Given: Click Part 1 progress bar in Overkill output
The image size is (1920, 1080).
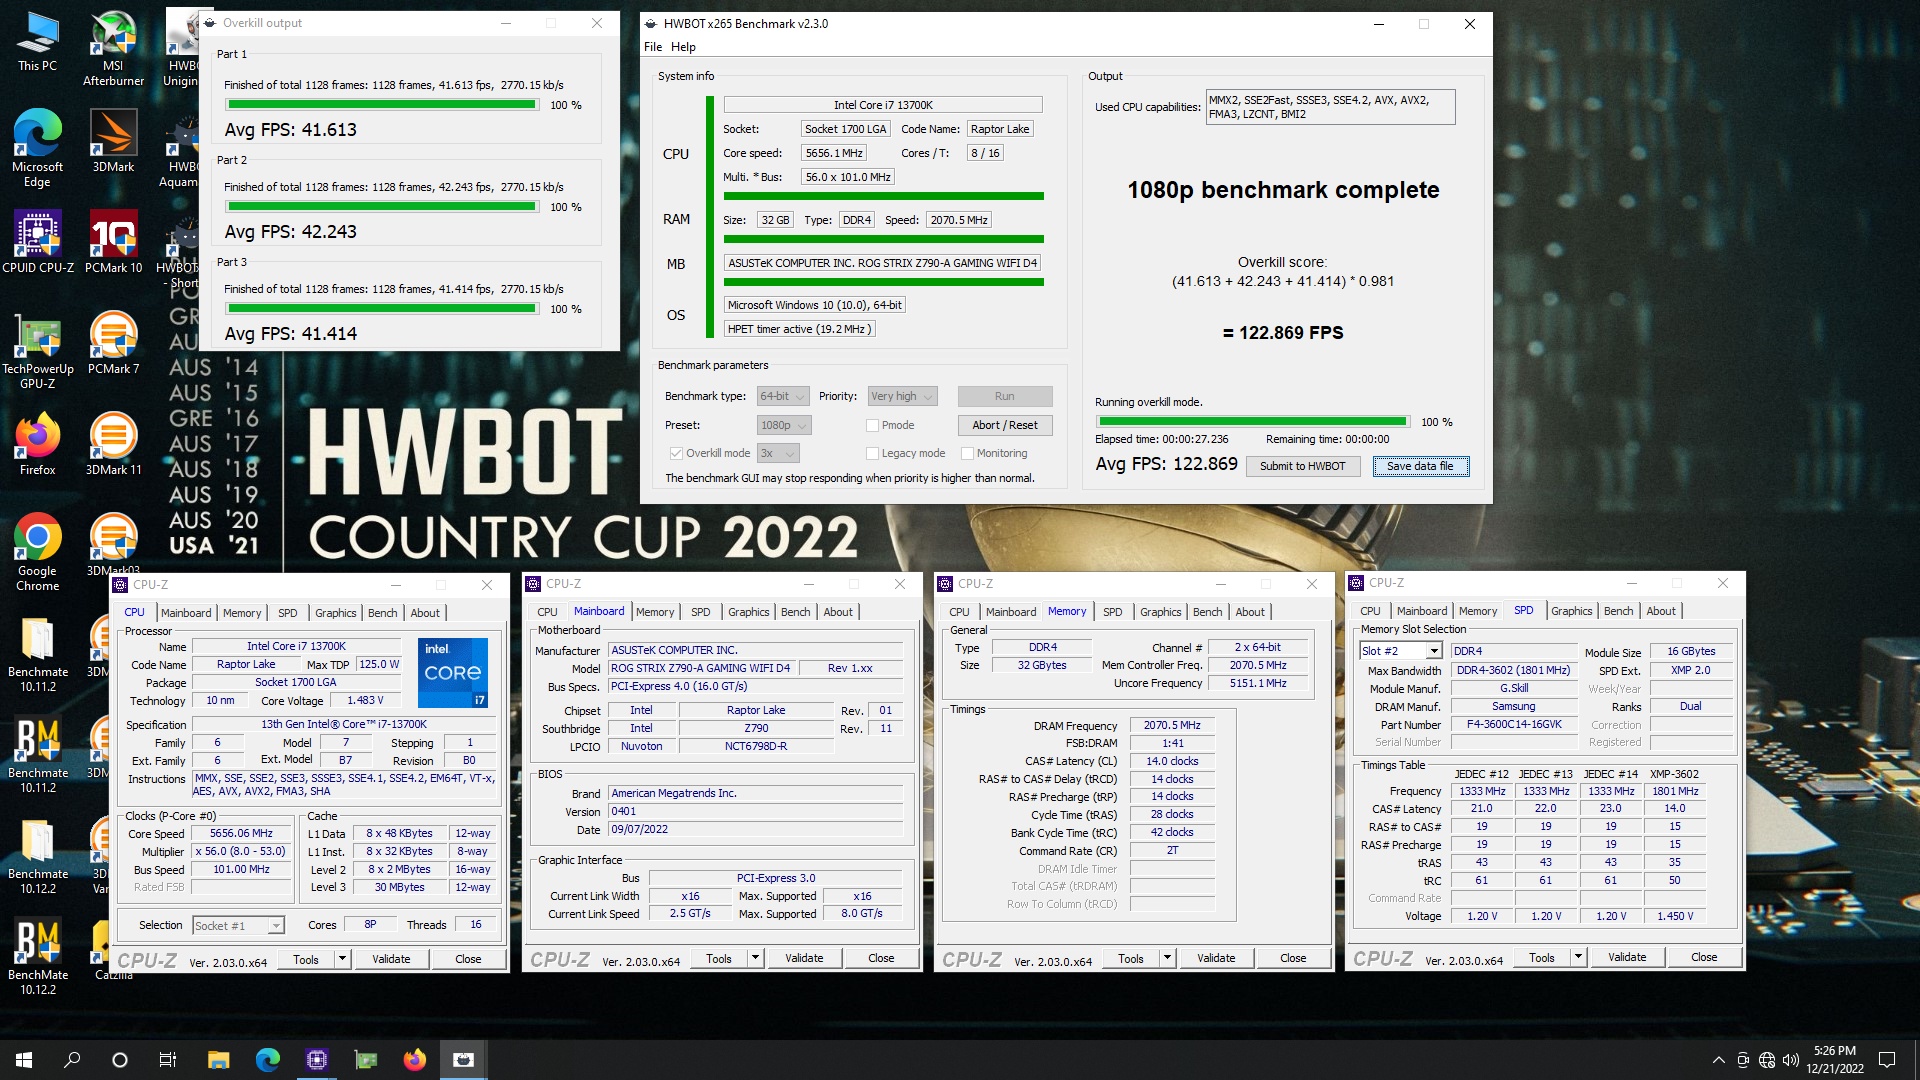Looking at the screenshot, I should (383, 105).
